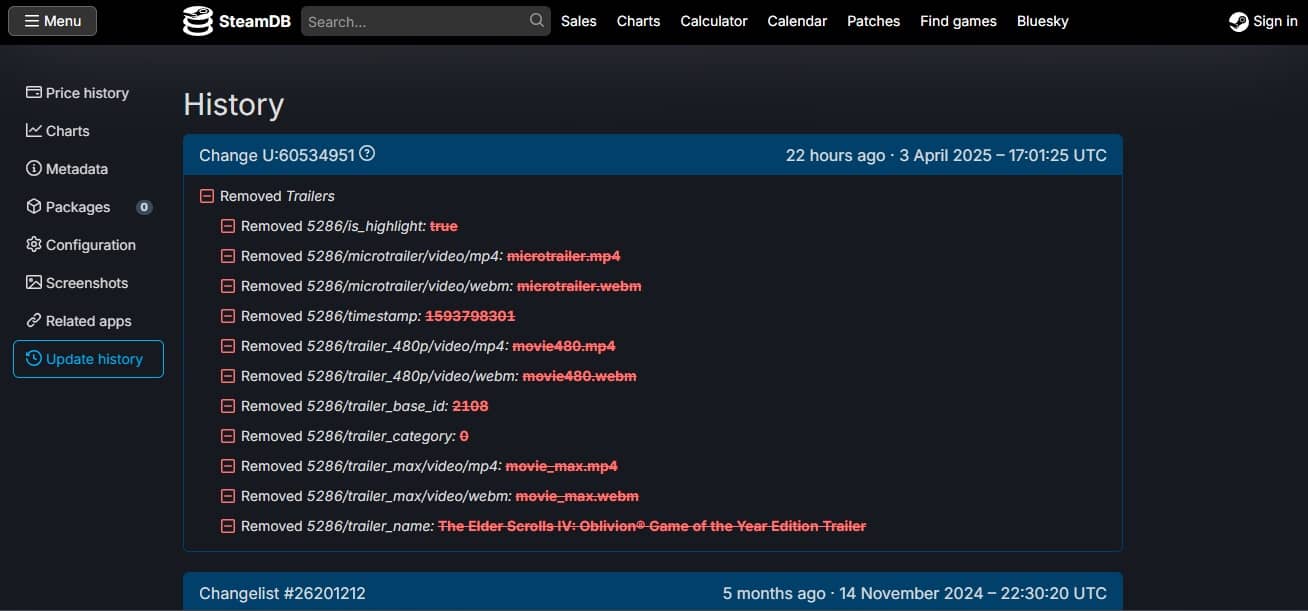This screenshot has height=611, width=1308.
Task: Open the Bluesky link
Action: [1042, 21]
